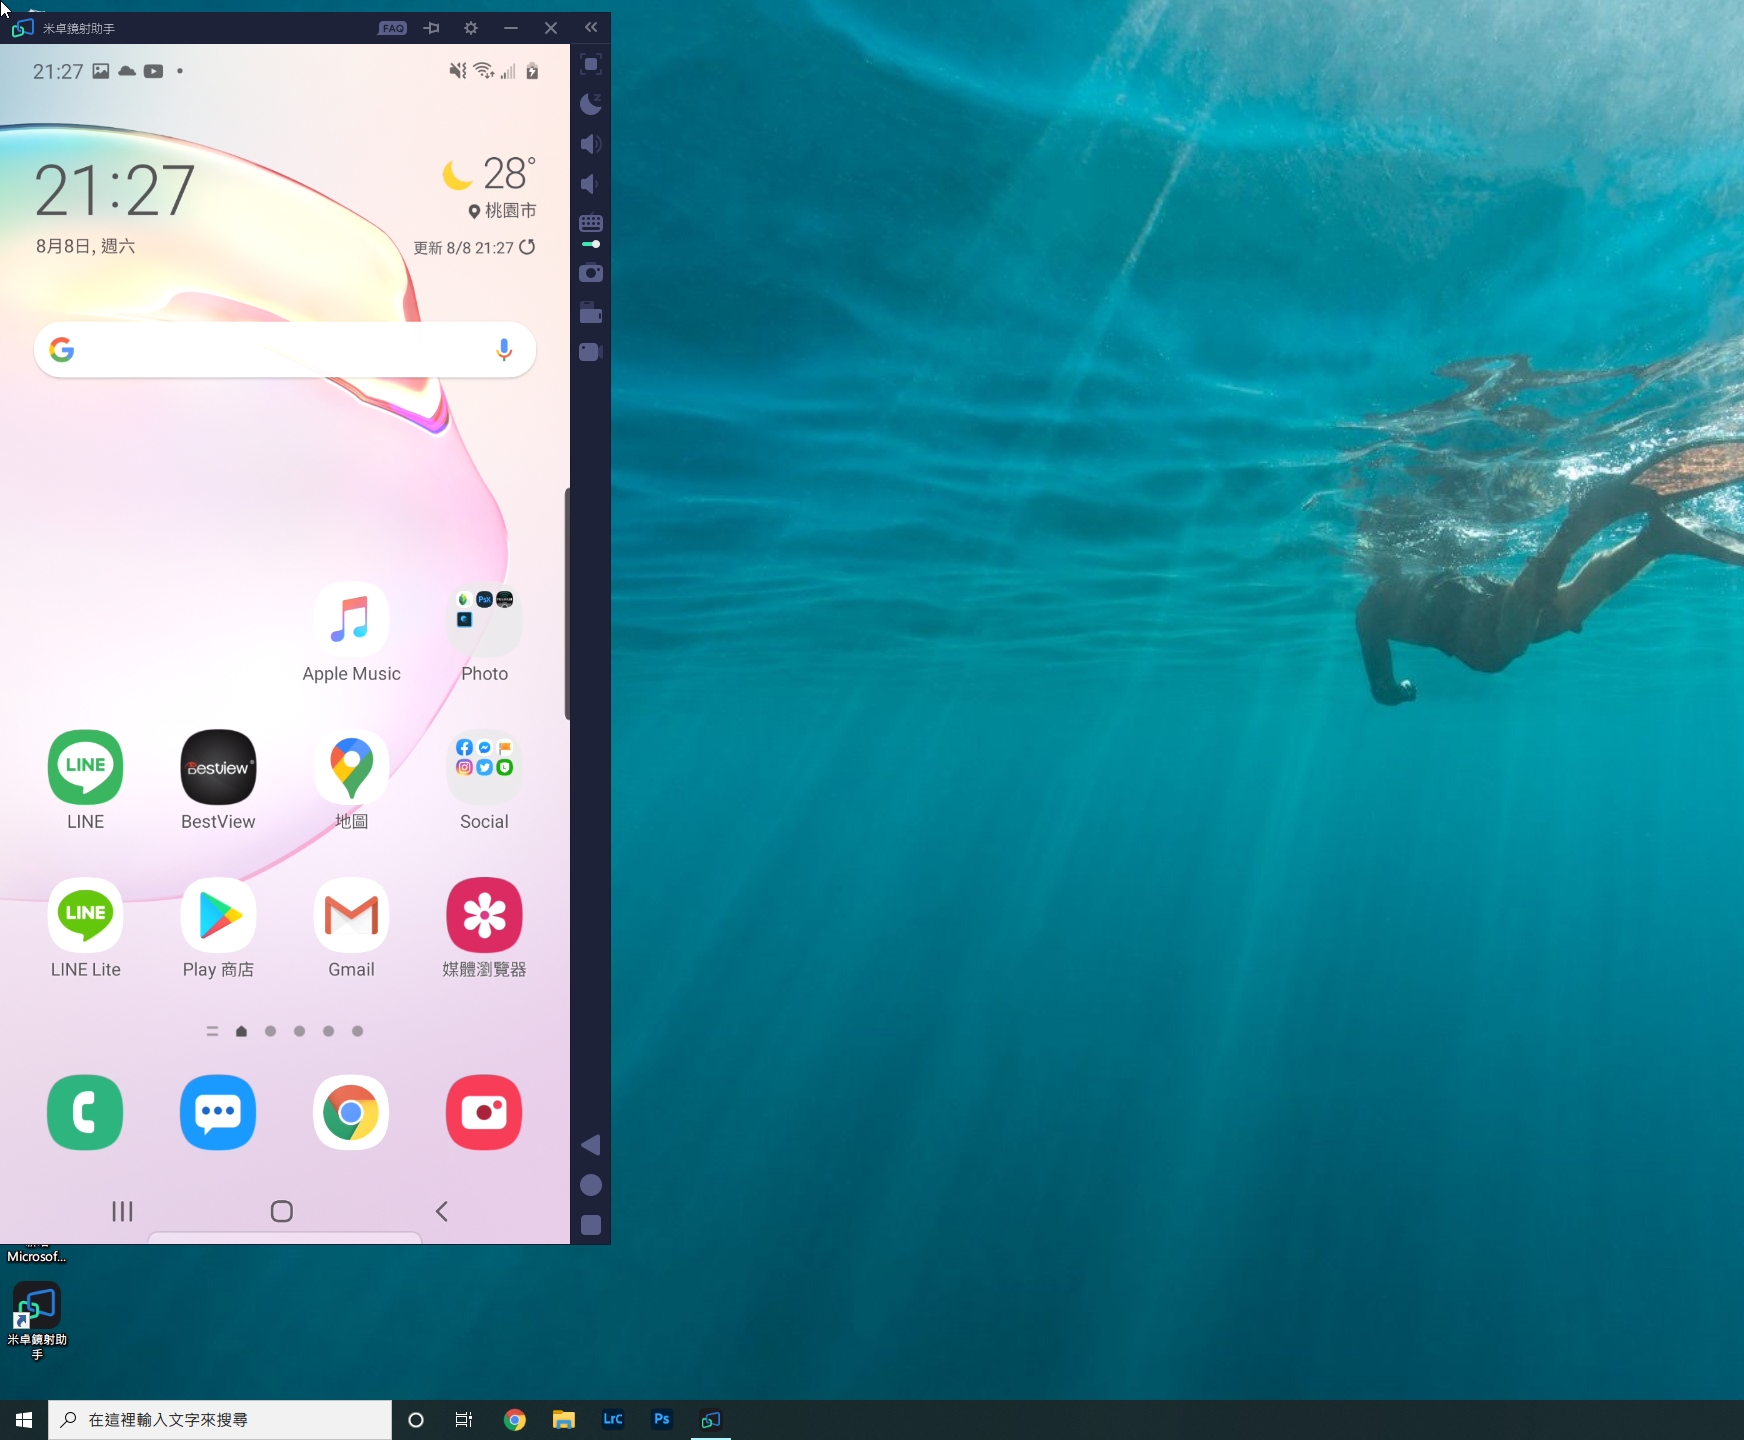1744x1440 pixels.
Task: Open the Social app folder
Action: click(484, 781)
